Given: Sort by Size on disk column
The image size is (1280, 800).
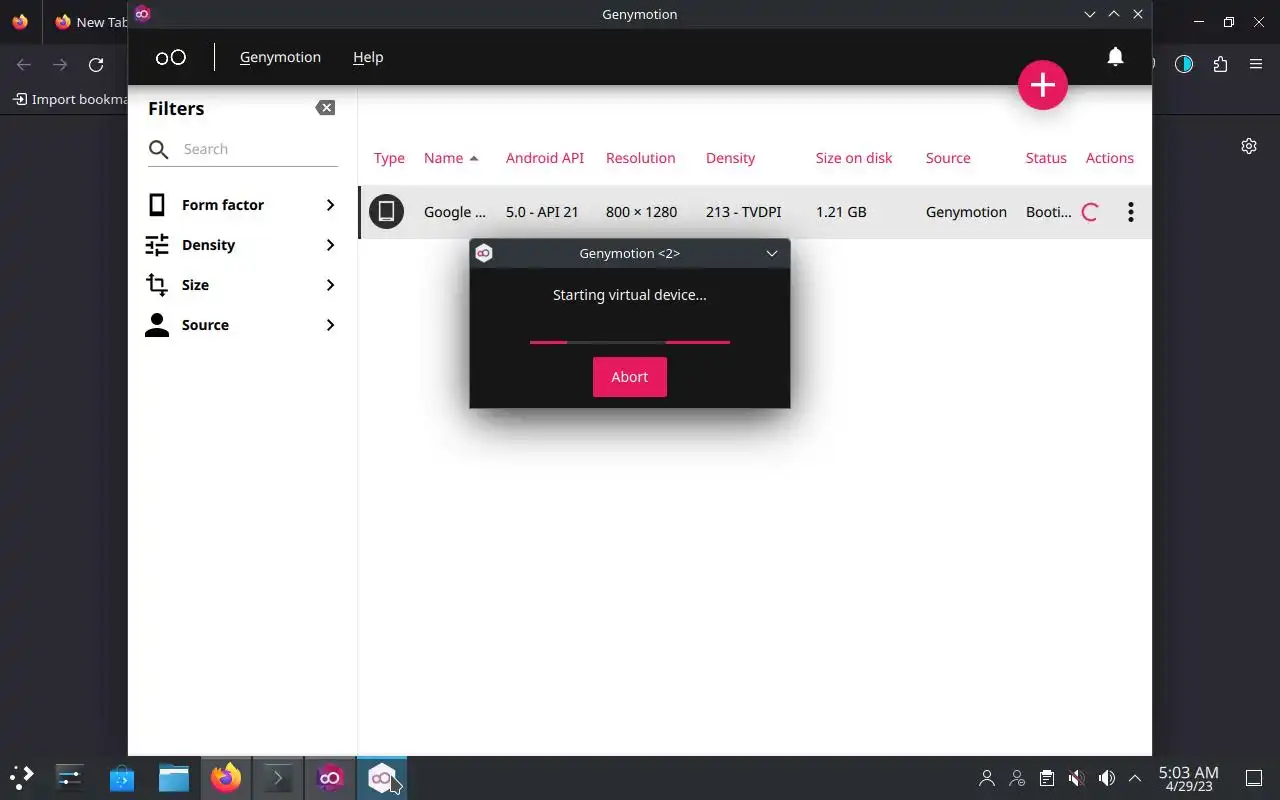Looking at the screenshot, I should coord(854,158).
